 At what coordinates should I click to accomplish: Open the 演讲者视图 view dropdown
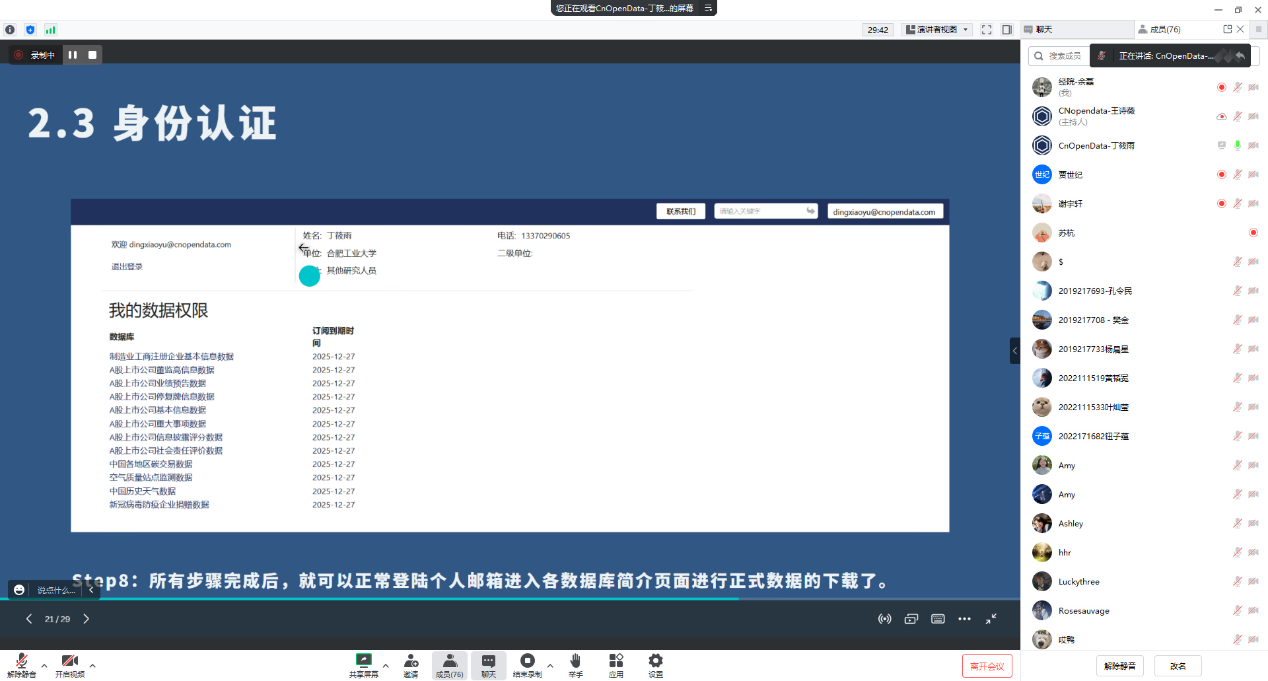(937, 30)
